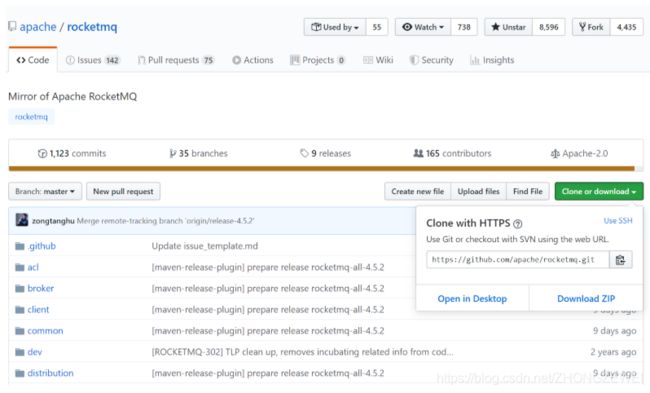This screenshot has width=650, height=393.
Task: Click the New pull request button
Action: point(123,192)
